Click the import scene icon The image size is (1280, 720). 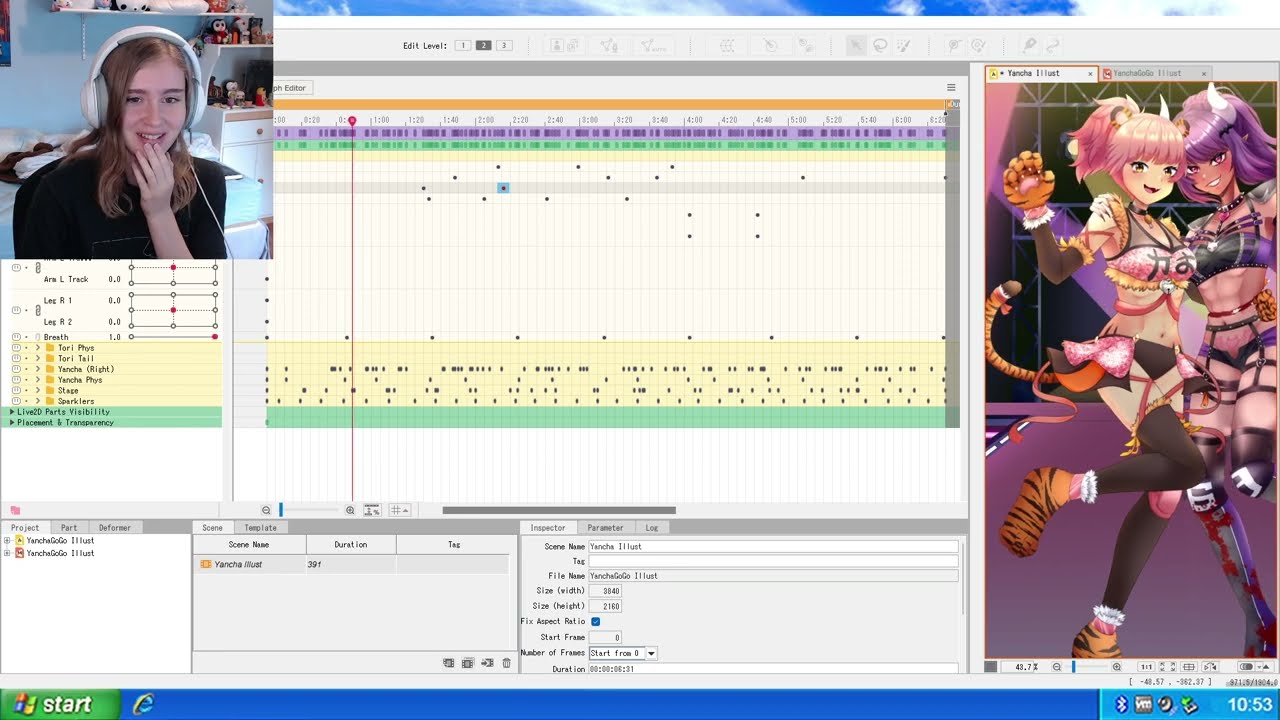point(487,663)
